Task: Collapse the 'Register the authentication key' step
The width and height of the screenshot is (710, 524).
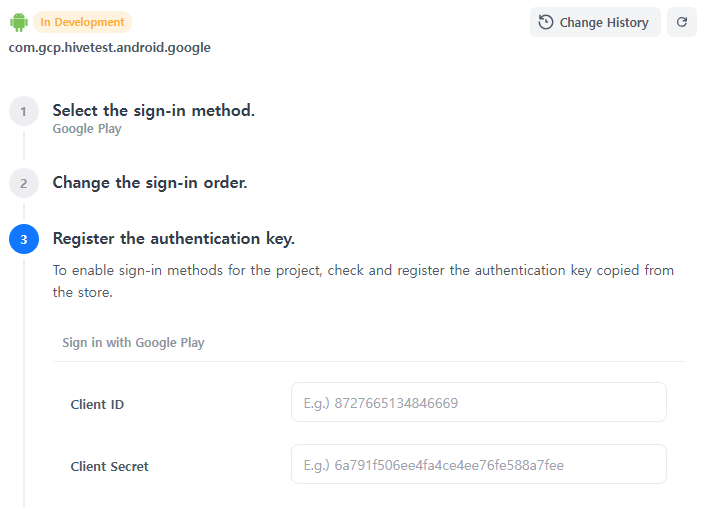Action: click(x=173, y=238)
